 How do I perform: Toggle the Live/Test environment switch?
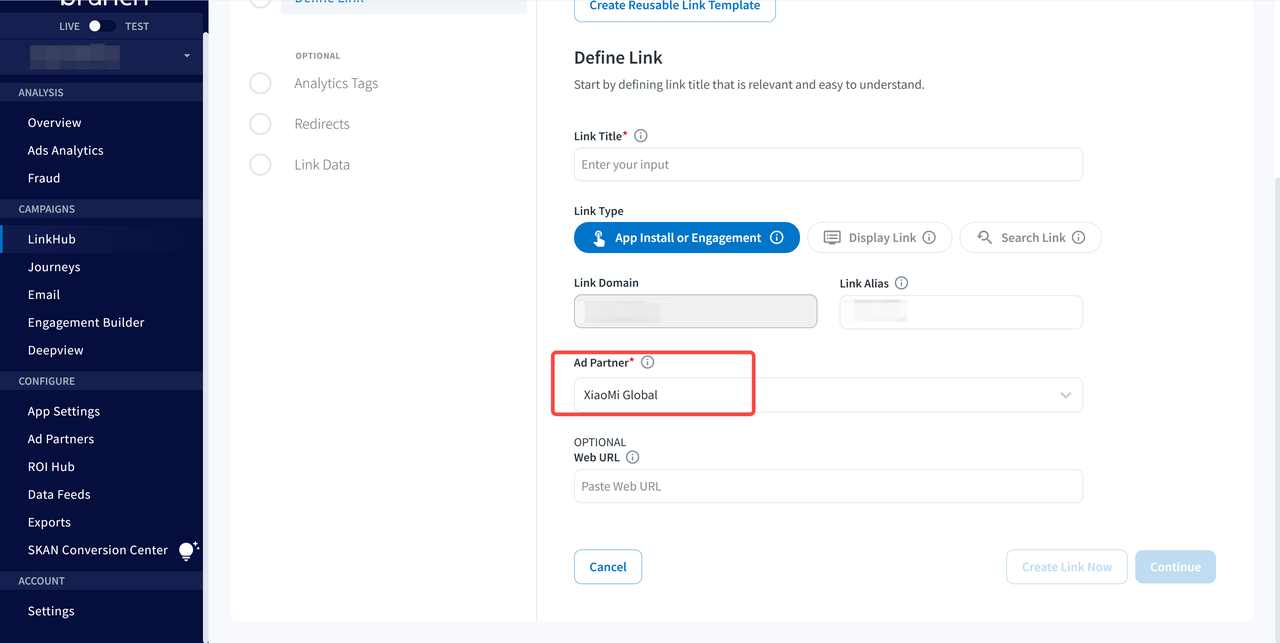[102, 26]
